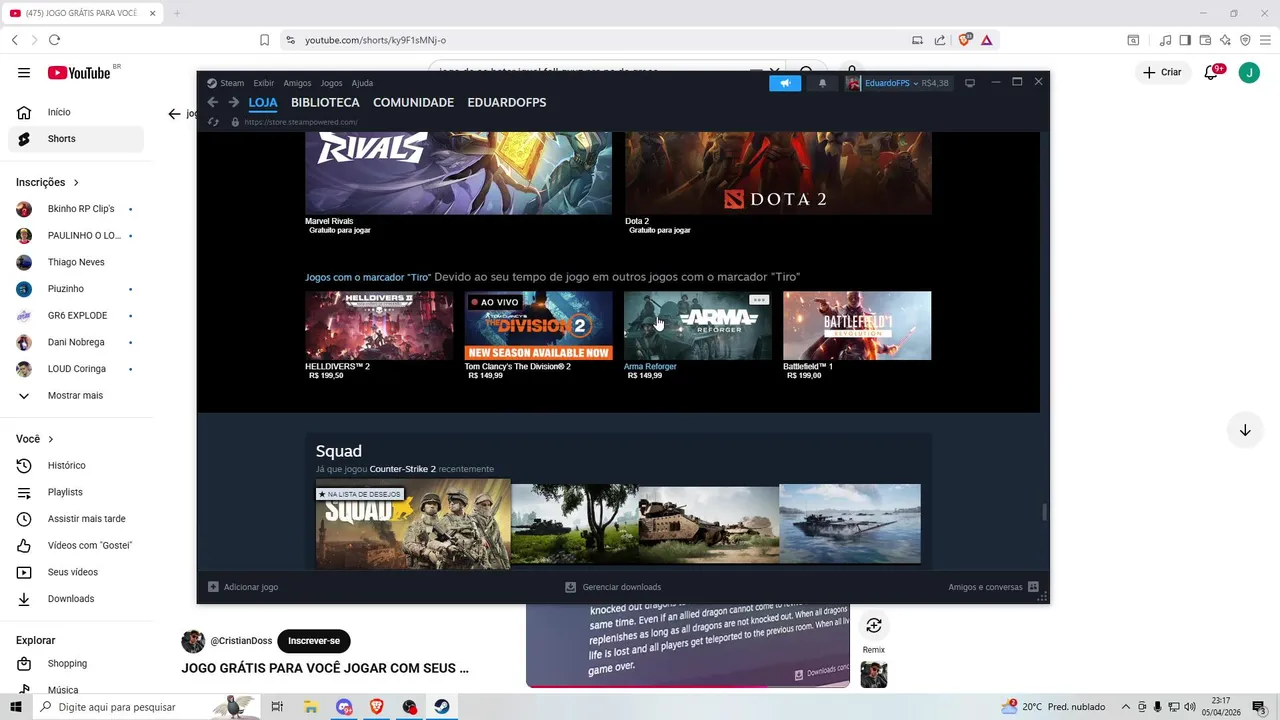Open Steam notifications bell

(822, 83)
